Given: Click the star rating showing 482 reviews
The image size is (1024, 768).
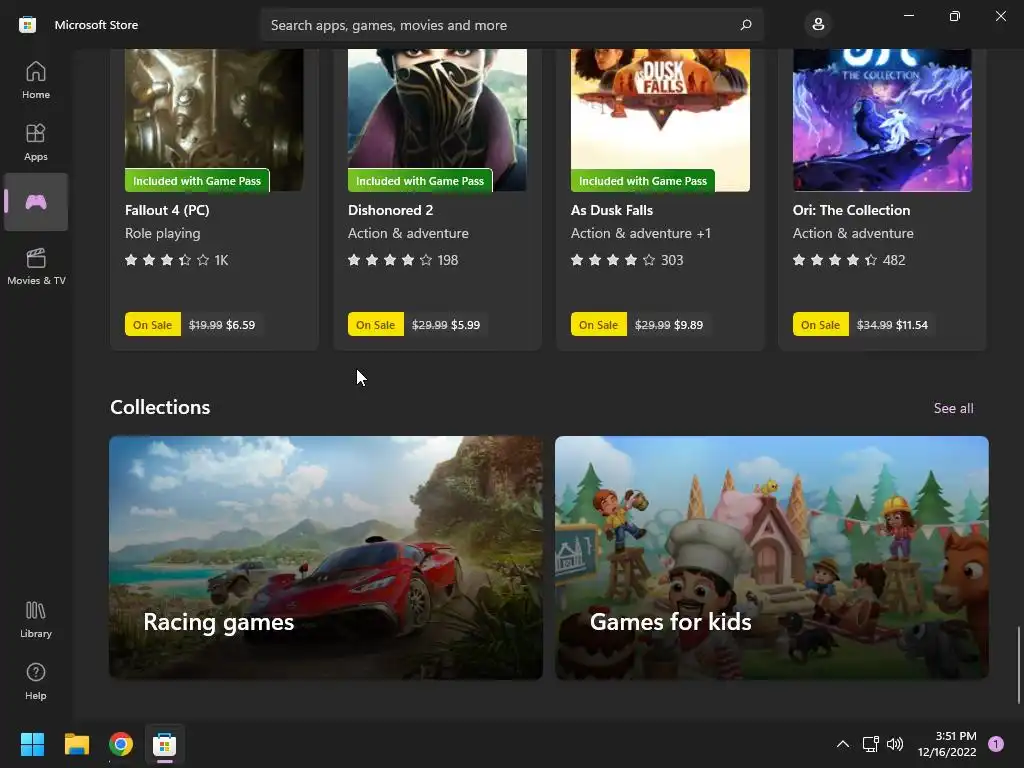Looking at the screenshot, I should tap(849, 260).
